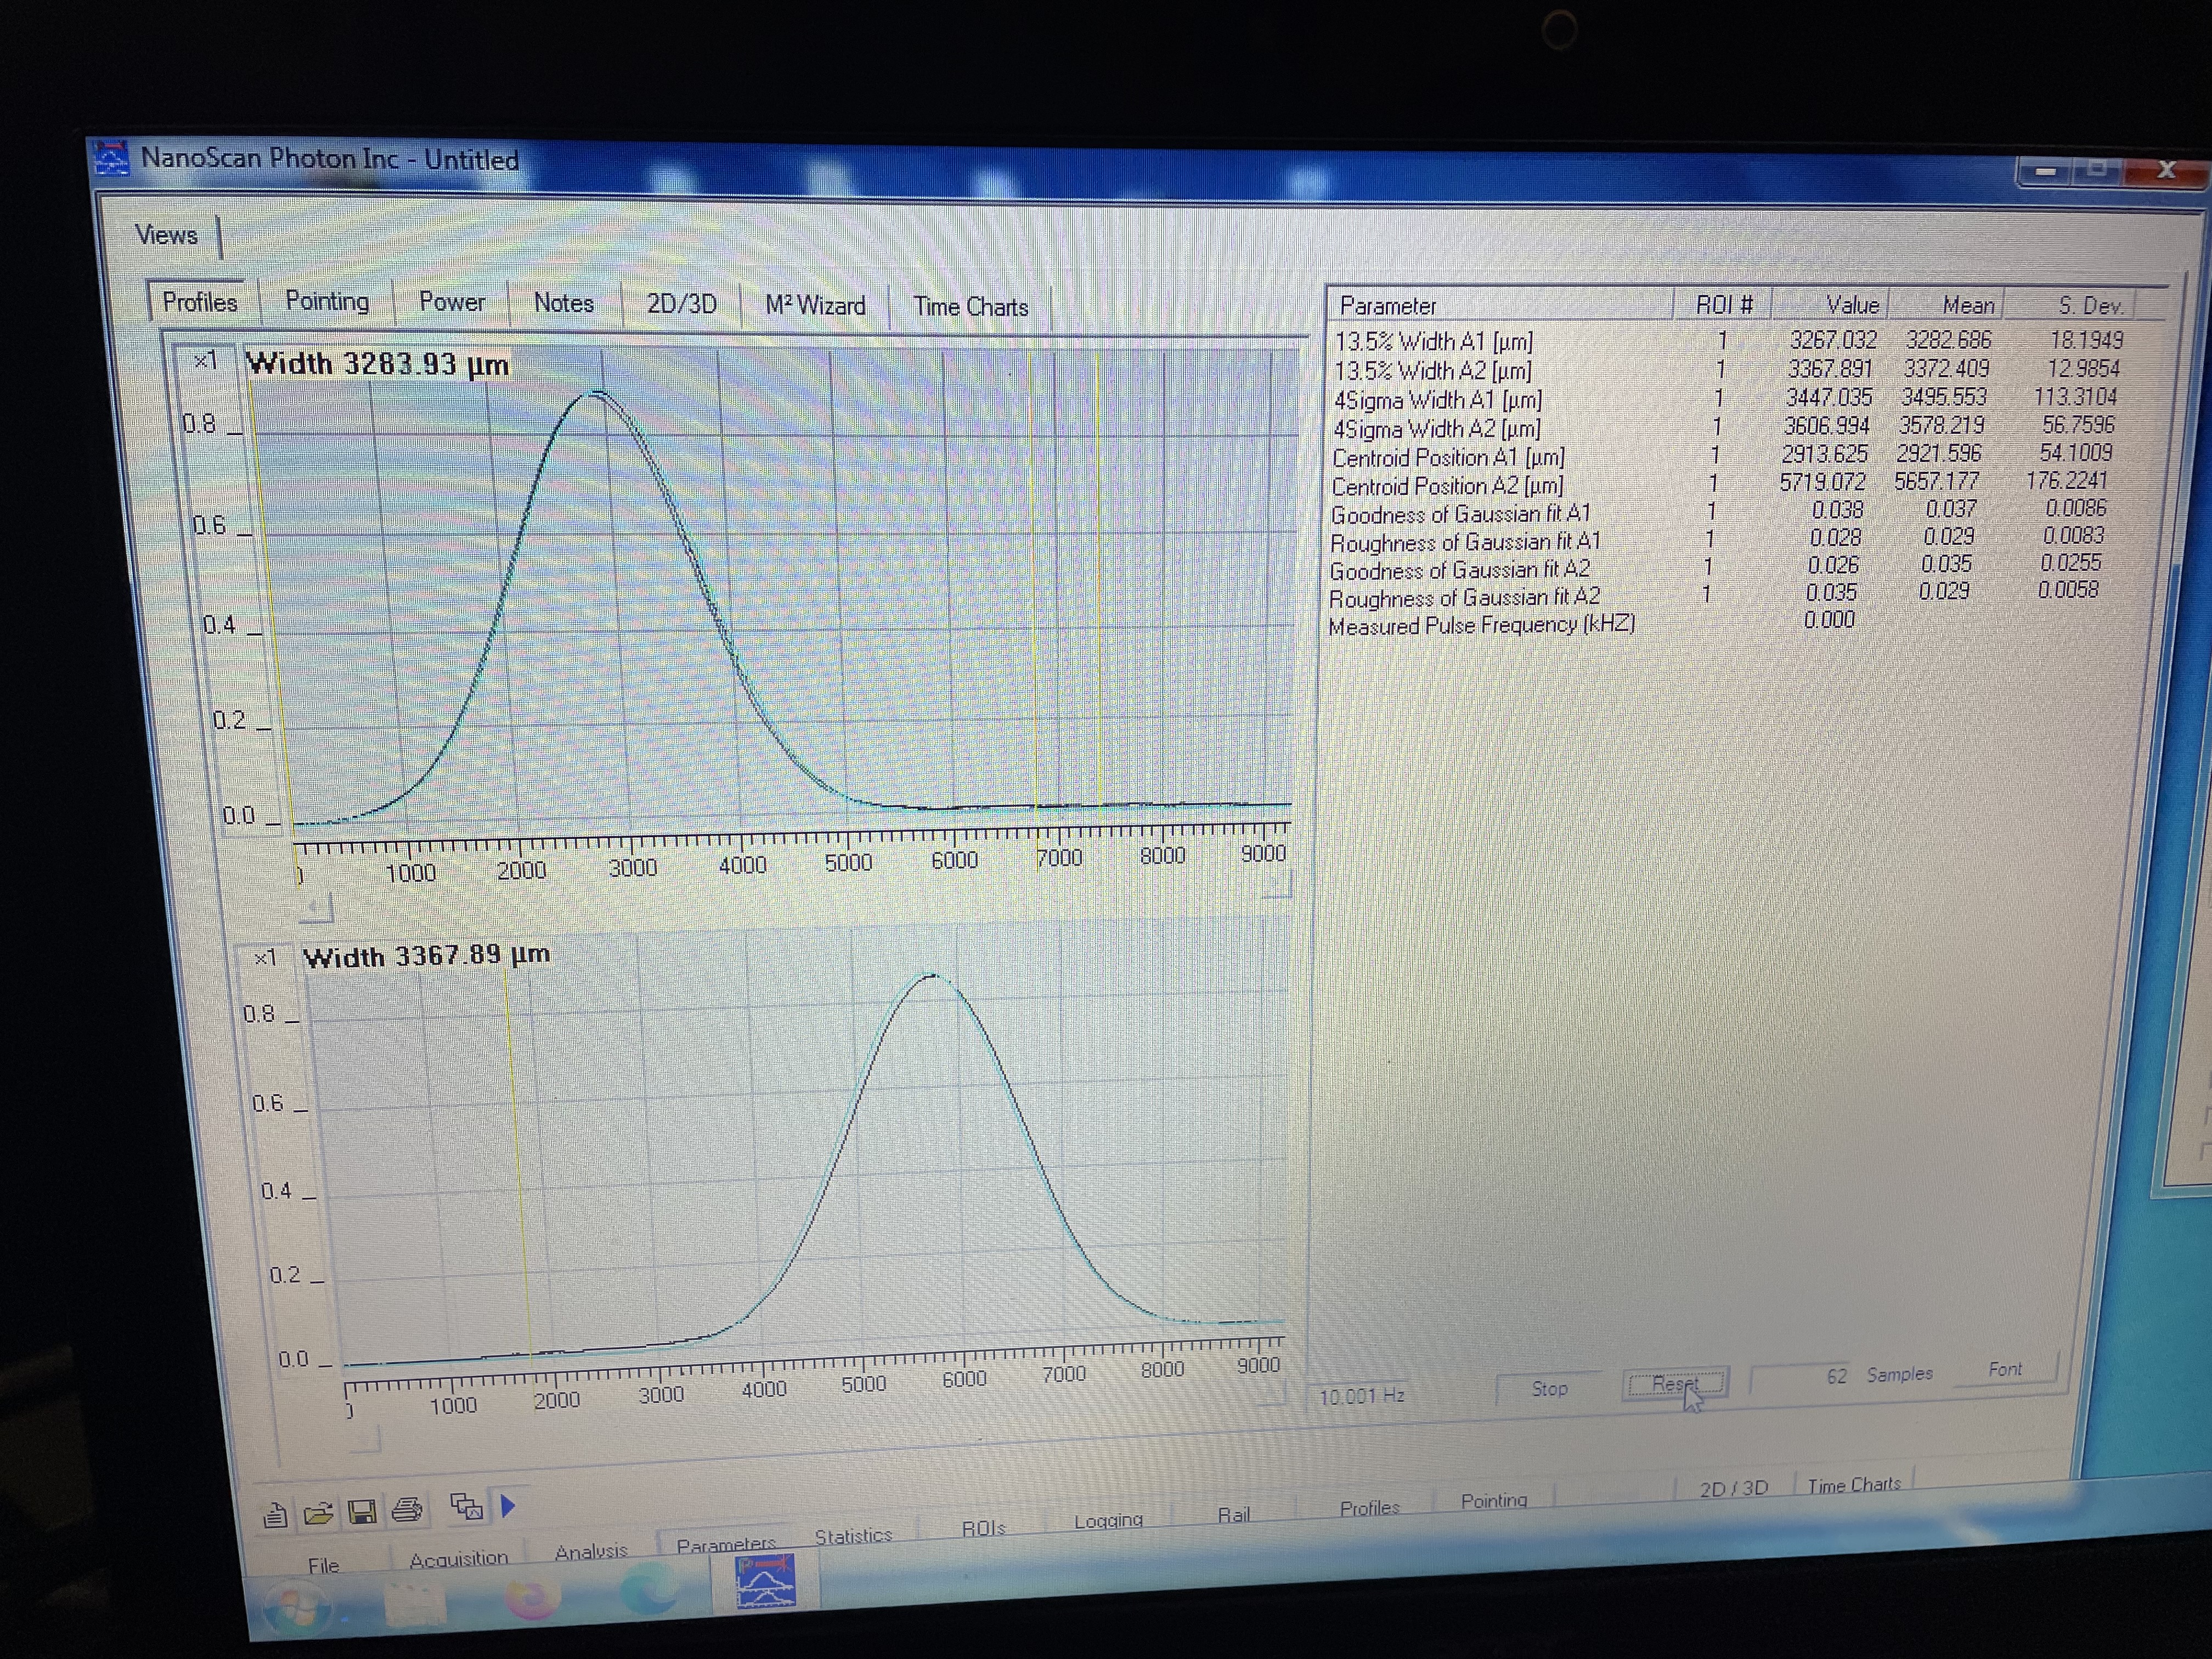Click the window-arrangement icon beside the play arrow

tap(467, 1506)
